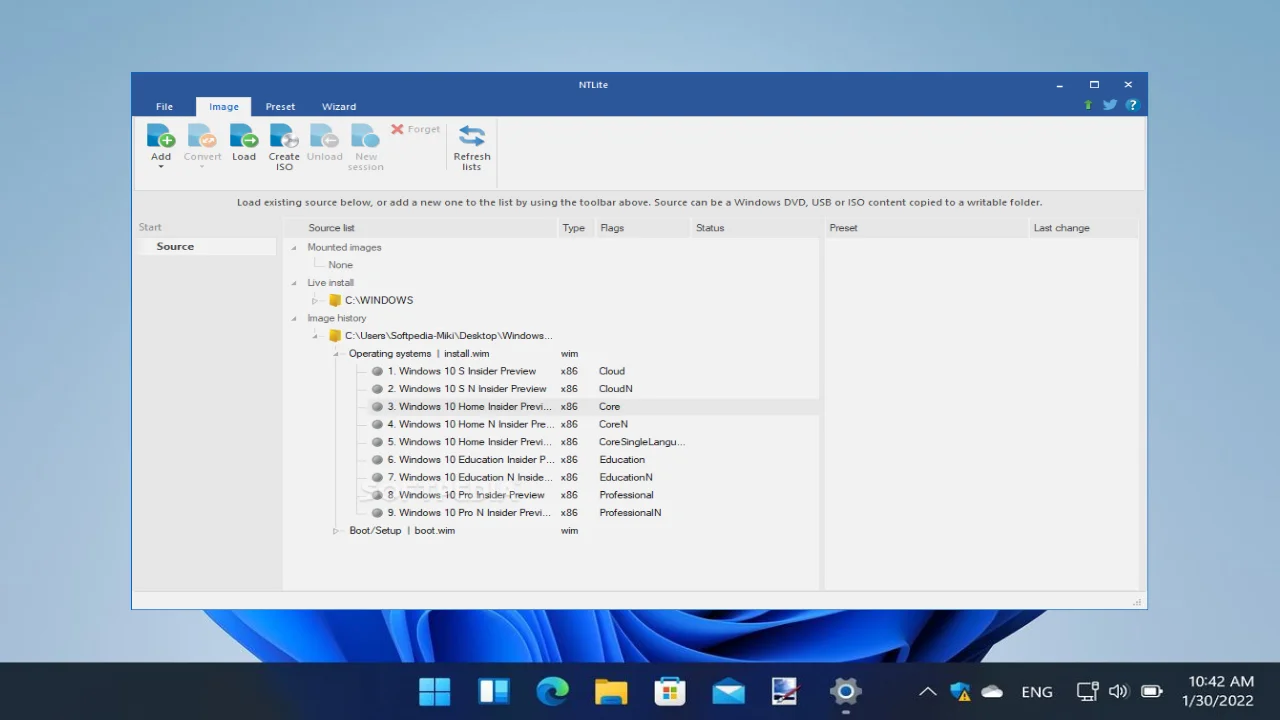Click the green update arrow icon

pos(1088,105)
